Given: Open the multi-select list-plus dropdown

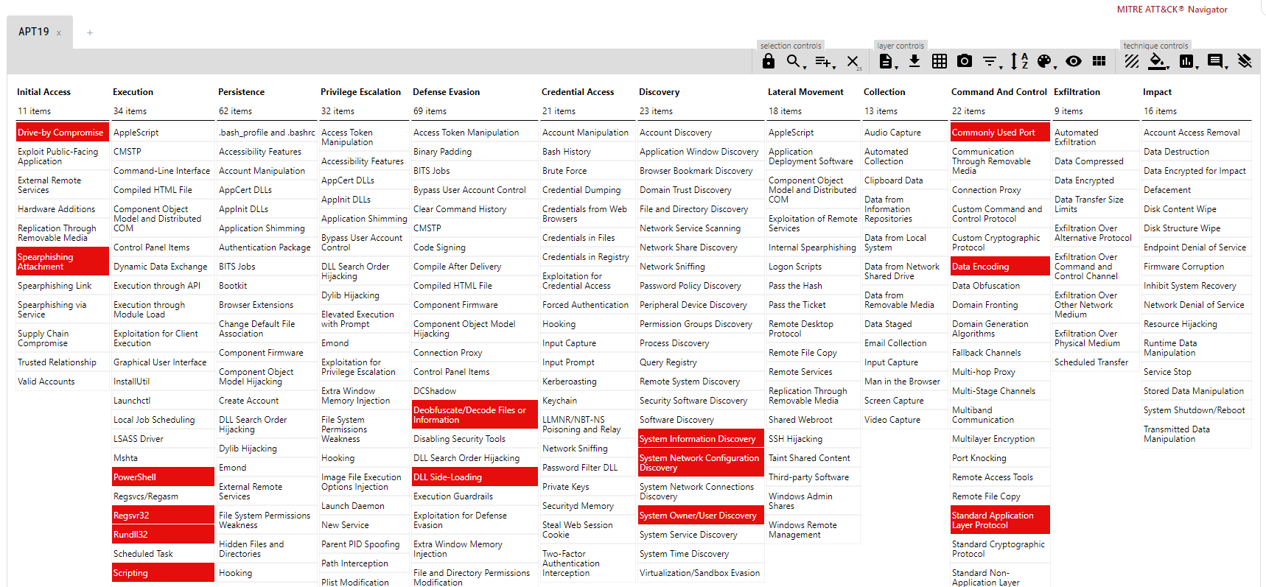Looking at the screenshot, I should (824, 62).
